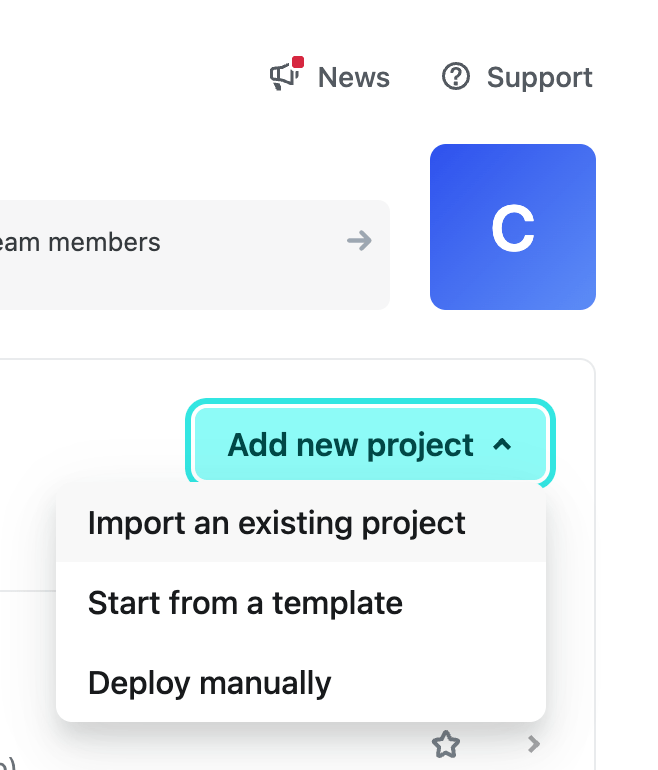Click the blue C team avatar

(x=513, y=227)
